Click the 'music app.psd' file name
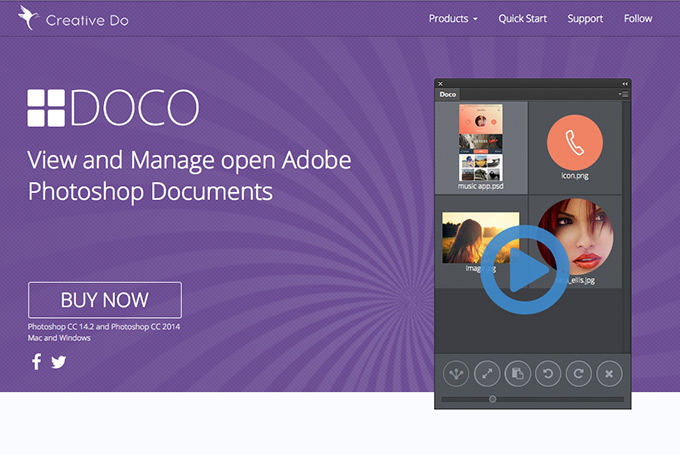This screenshot has width=680, height=455. (x=481, y=186)
